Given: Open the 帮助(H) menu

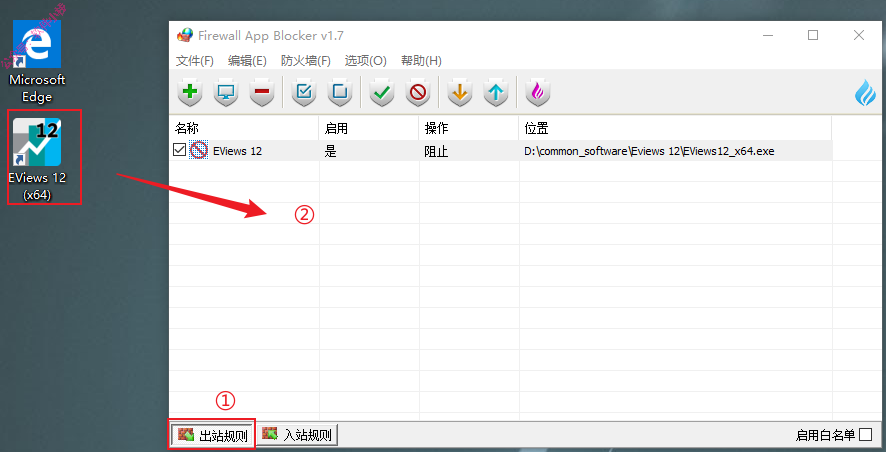Looking at the screenshot, I should tap(421, 60).
